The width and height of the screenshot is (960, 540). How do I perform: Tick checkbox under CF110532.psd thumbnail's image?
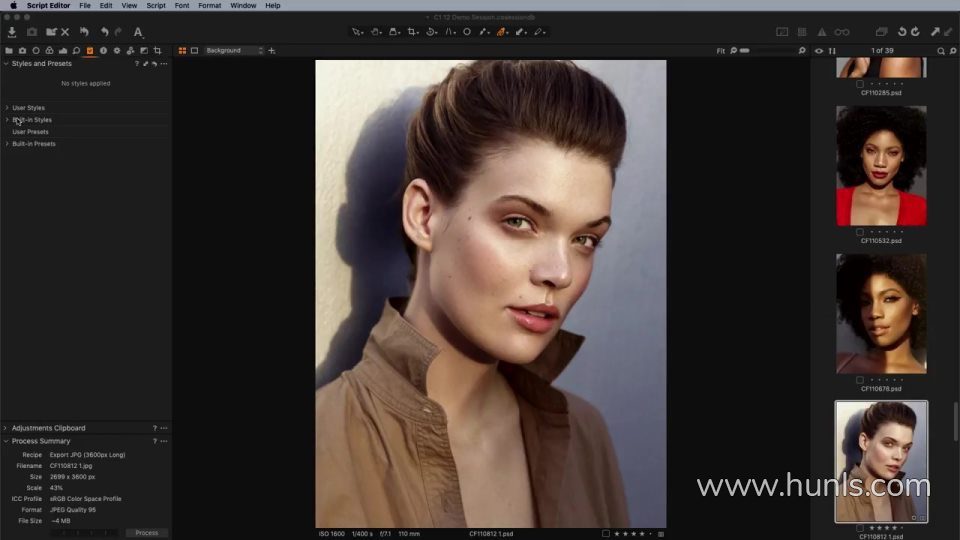(x=860, y=232)
